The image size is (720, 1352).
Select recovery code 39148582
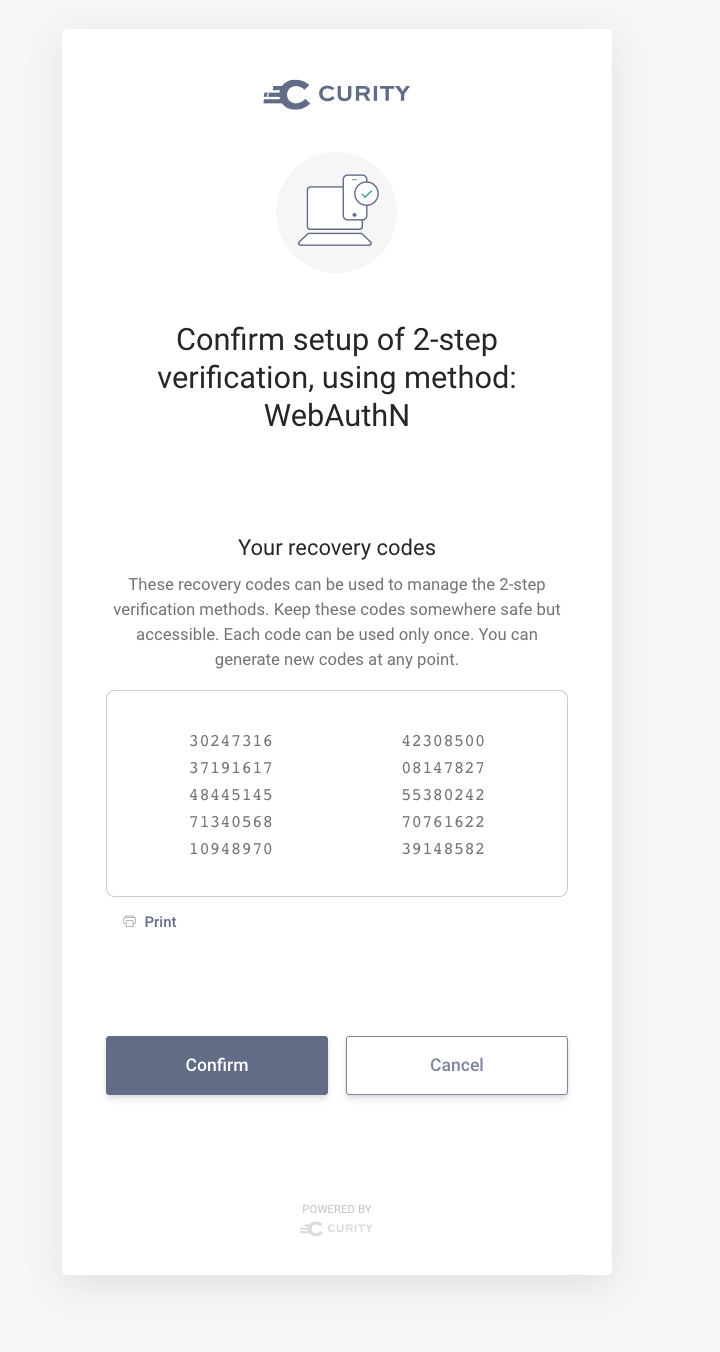(x=443, y=848)
